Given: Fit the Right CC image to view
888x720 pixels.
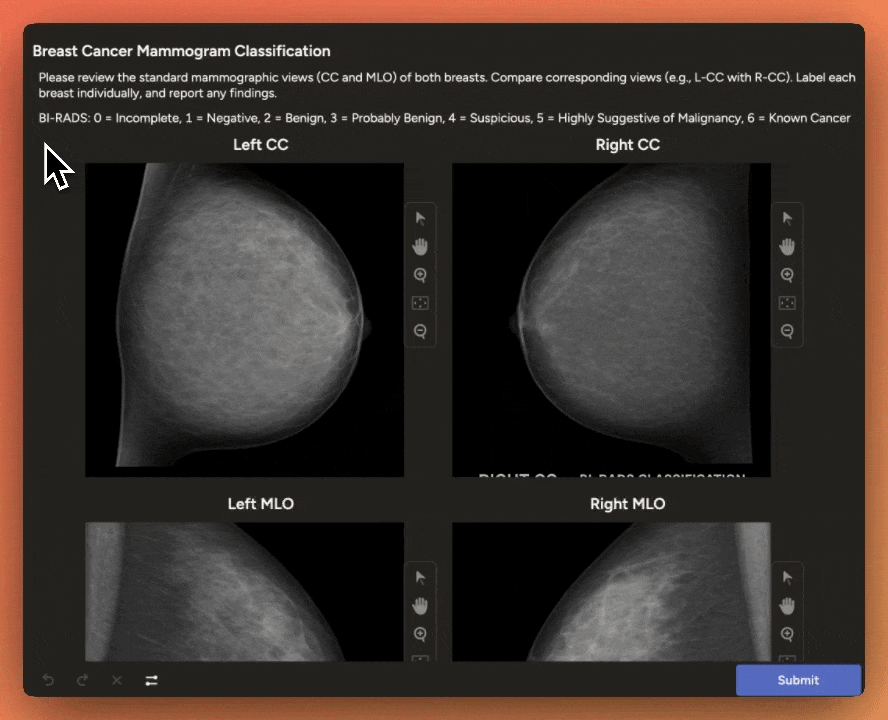Looking at the screenshot, I should pos(787,303).
